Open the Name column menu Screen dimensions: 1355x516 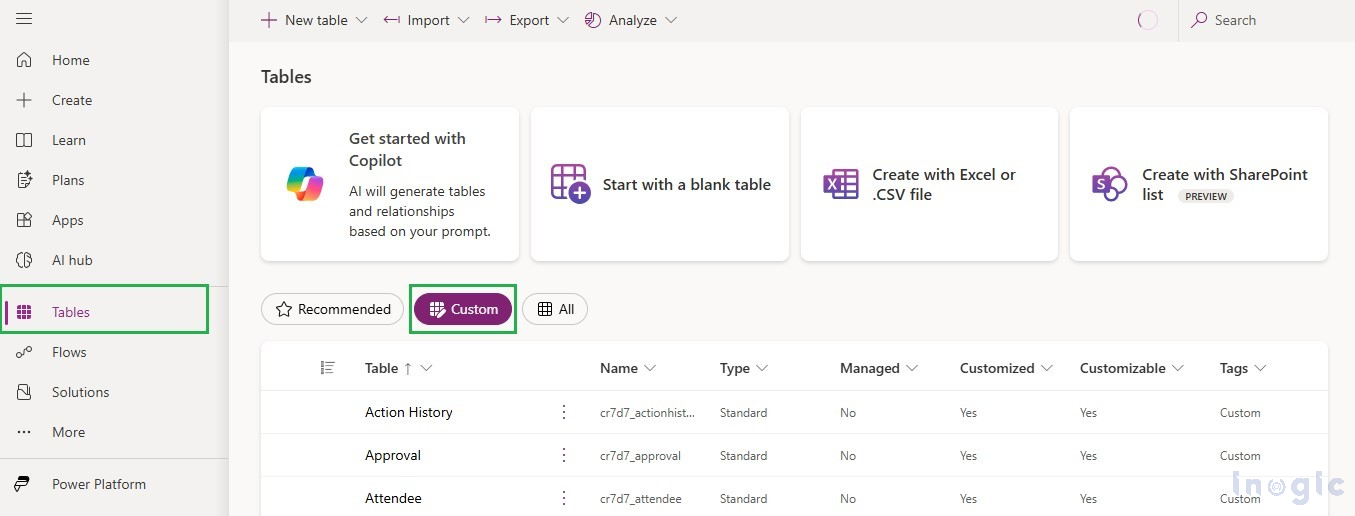(x=628, y=368)
